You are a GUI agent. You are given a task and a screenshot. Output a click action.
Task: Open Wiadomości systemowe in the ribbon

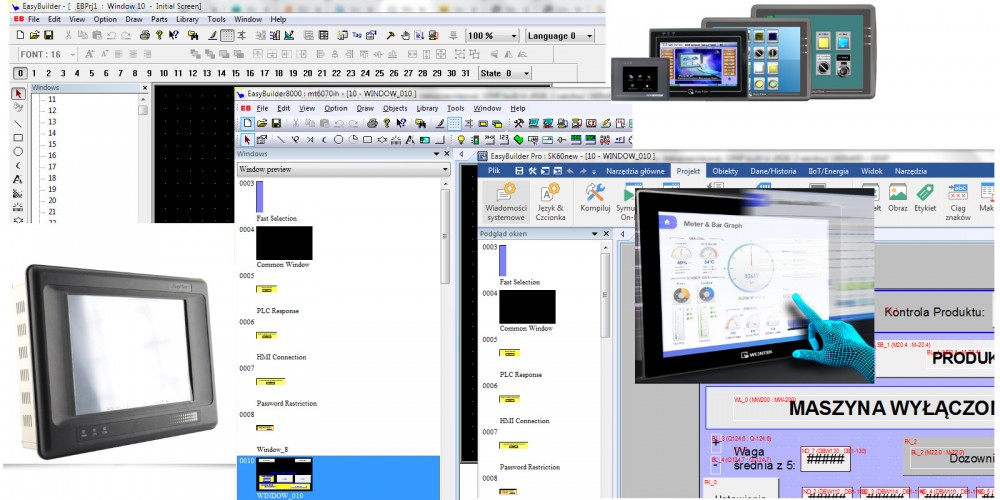pyautogui.click(x=506, y=198)
